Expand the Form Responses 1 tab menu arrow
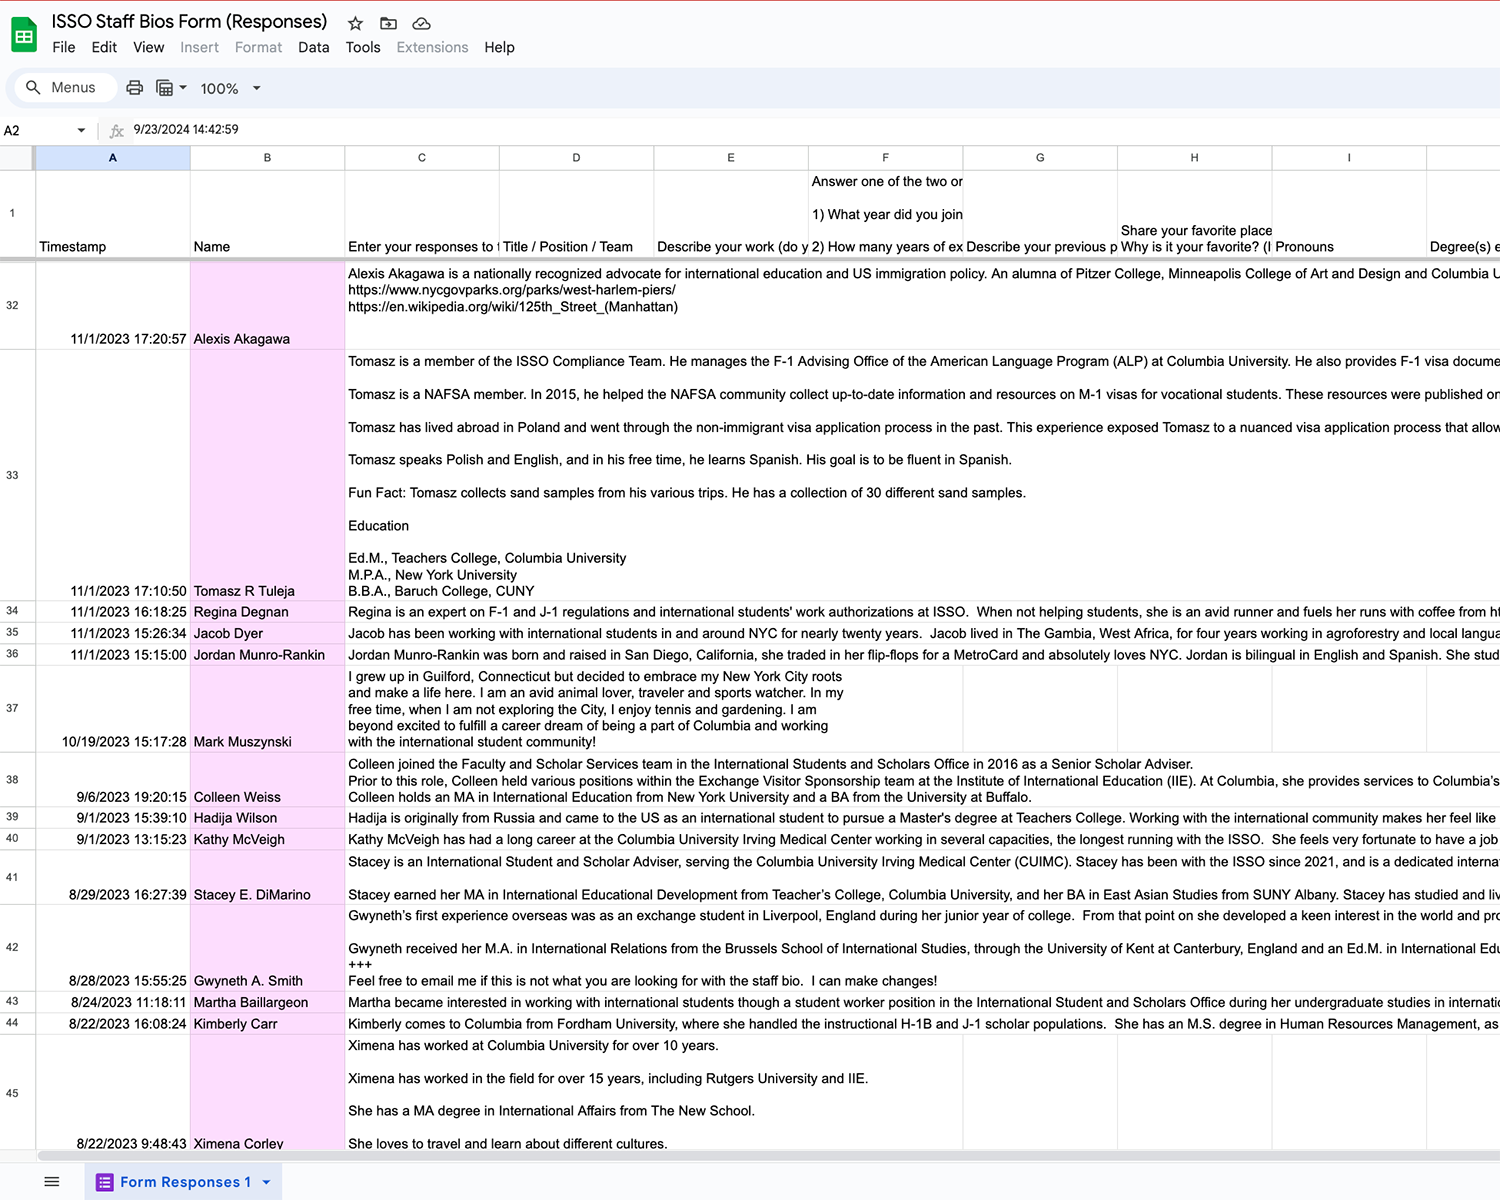The width and height of the screenshot is (1500, 1200). coord(266,1182)
